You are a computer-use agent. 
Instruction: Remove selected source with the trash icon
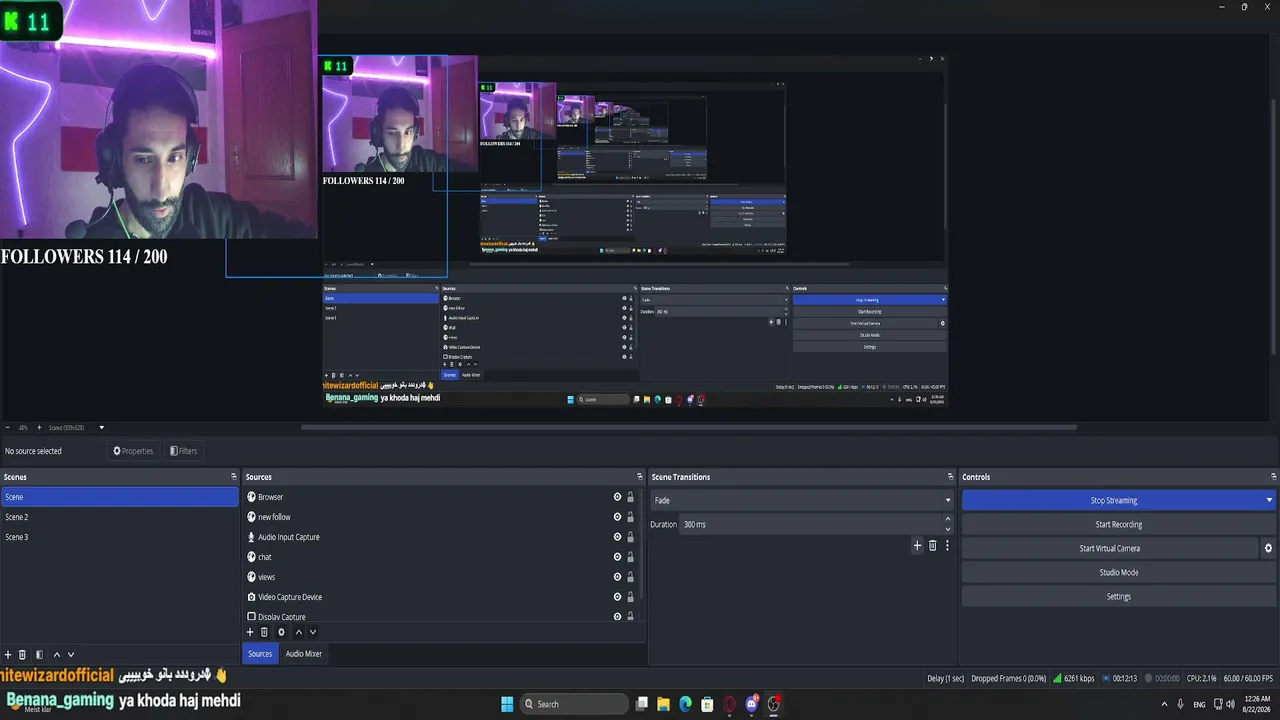[264, 632]
